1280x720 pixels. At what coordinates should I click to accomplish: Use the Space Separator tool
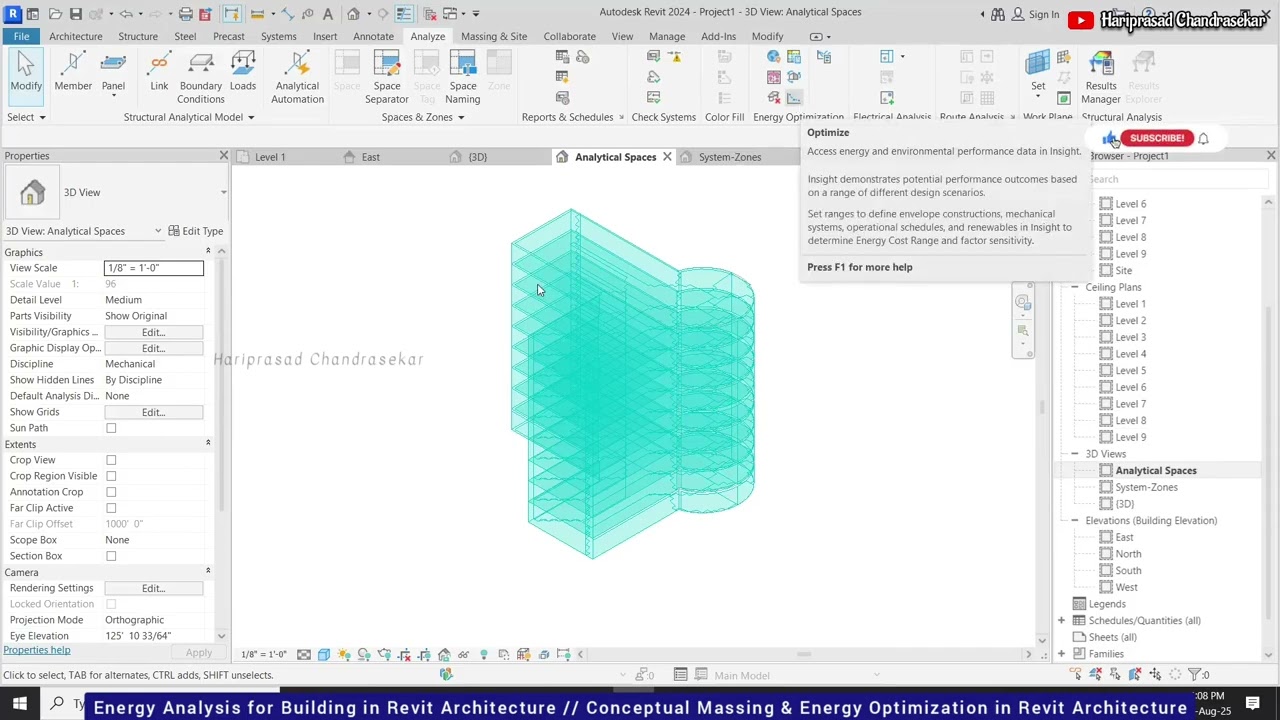point(387,78)
